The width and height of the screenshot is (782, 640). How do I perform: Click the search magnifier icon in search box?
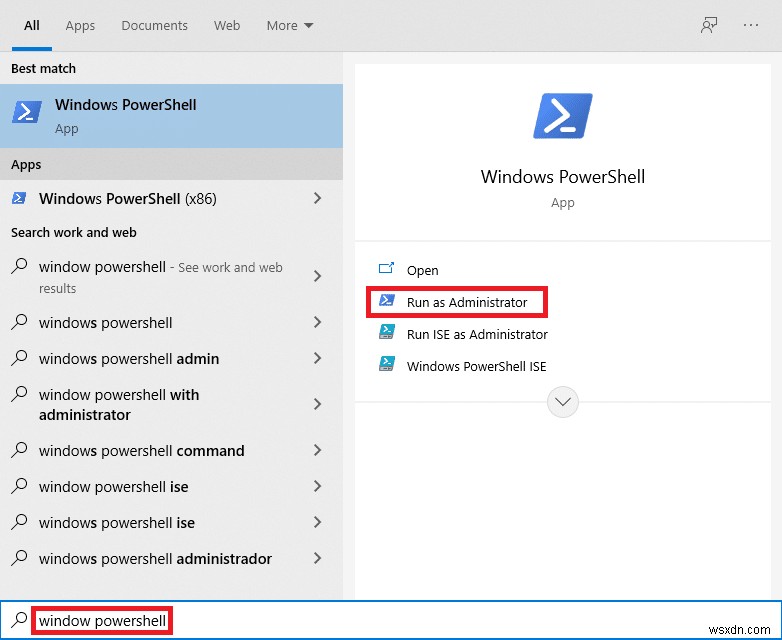tap(18, 620)
